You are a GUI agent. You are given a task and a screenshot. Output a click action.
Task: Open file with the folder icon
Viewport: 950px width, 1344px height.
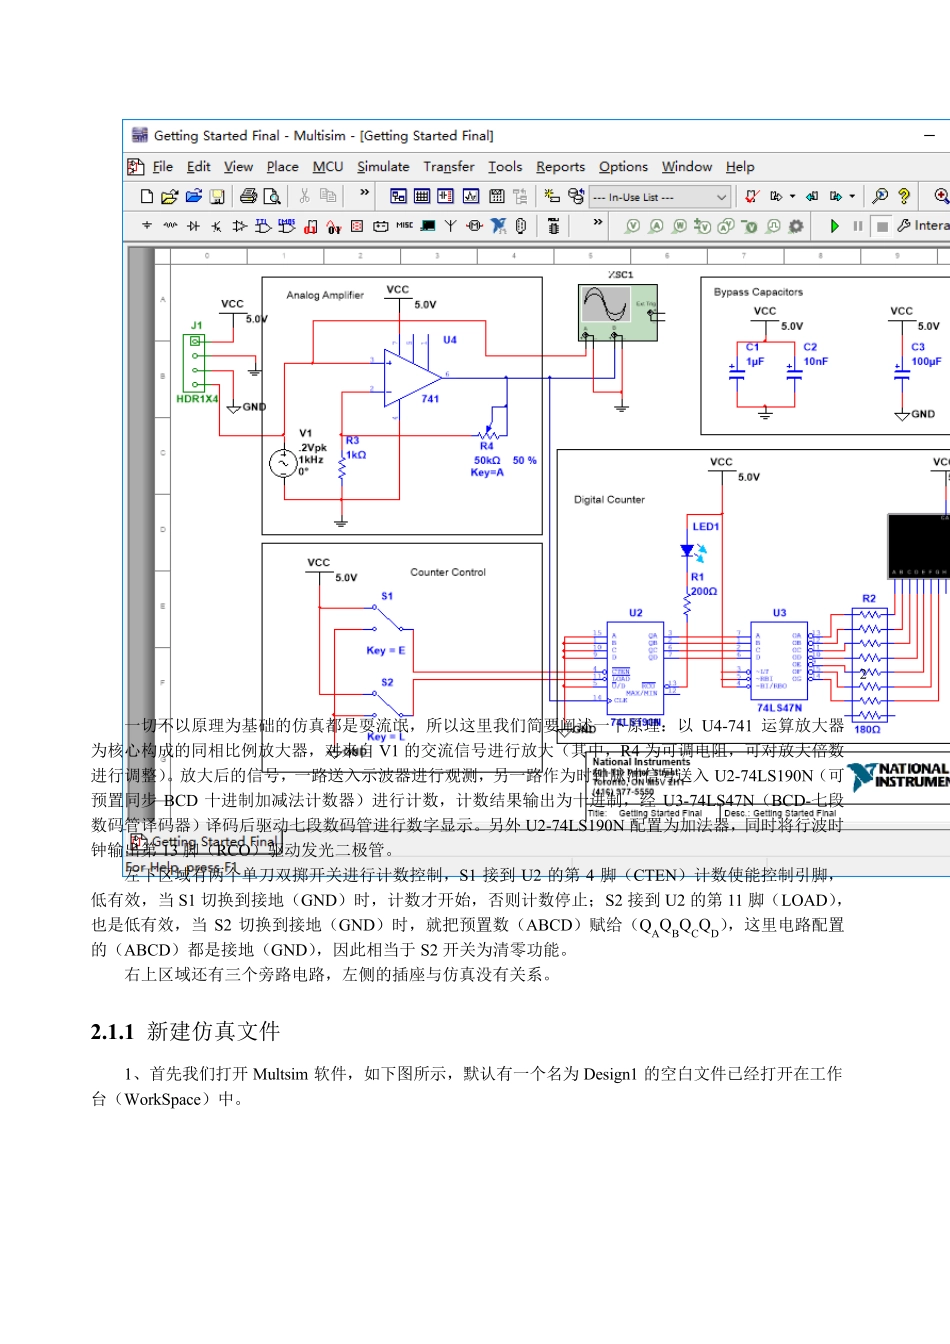[170, 197]
